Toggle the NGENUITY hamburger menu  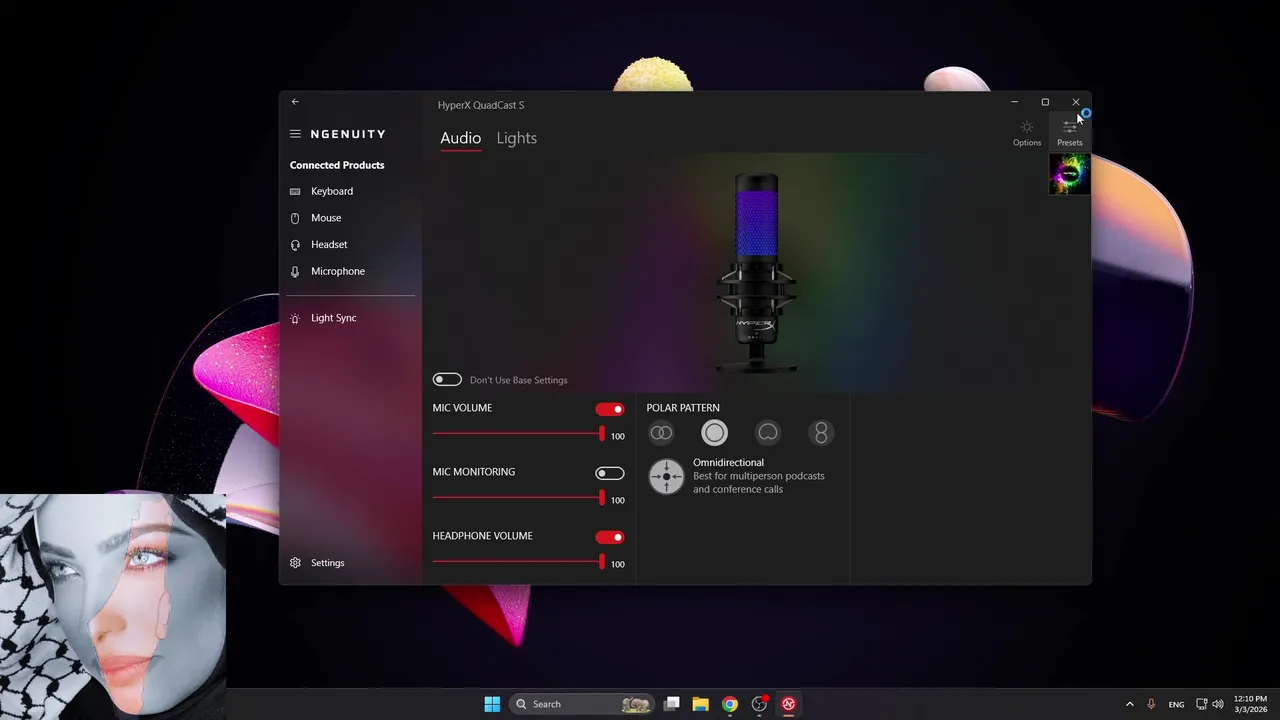[x=295, y=134]
